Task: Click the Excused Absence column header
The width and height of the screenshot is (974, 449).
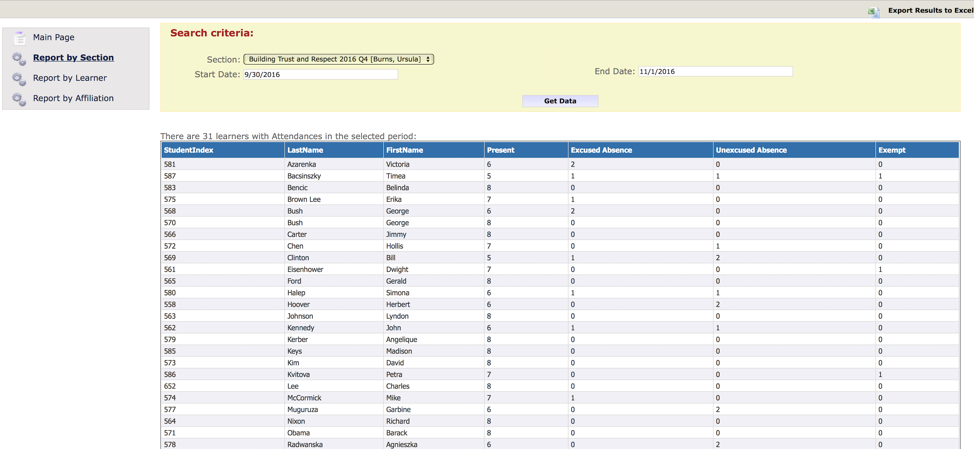Action: (x=601, y=150)
